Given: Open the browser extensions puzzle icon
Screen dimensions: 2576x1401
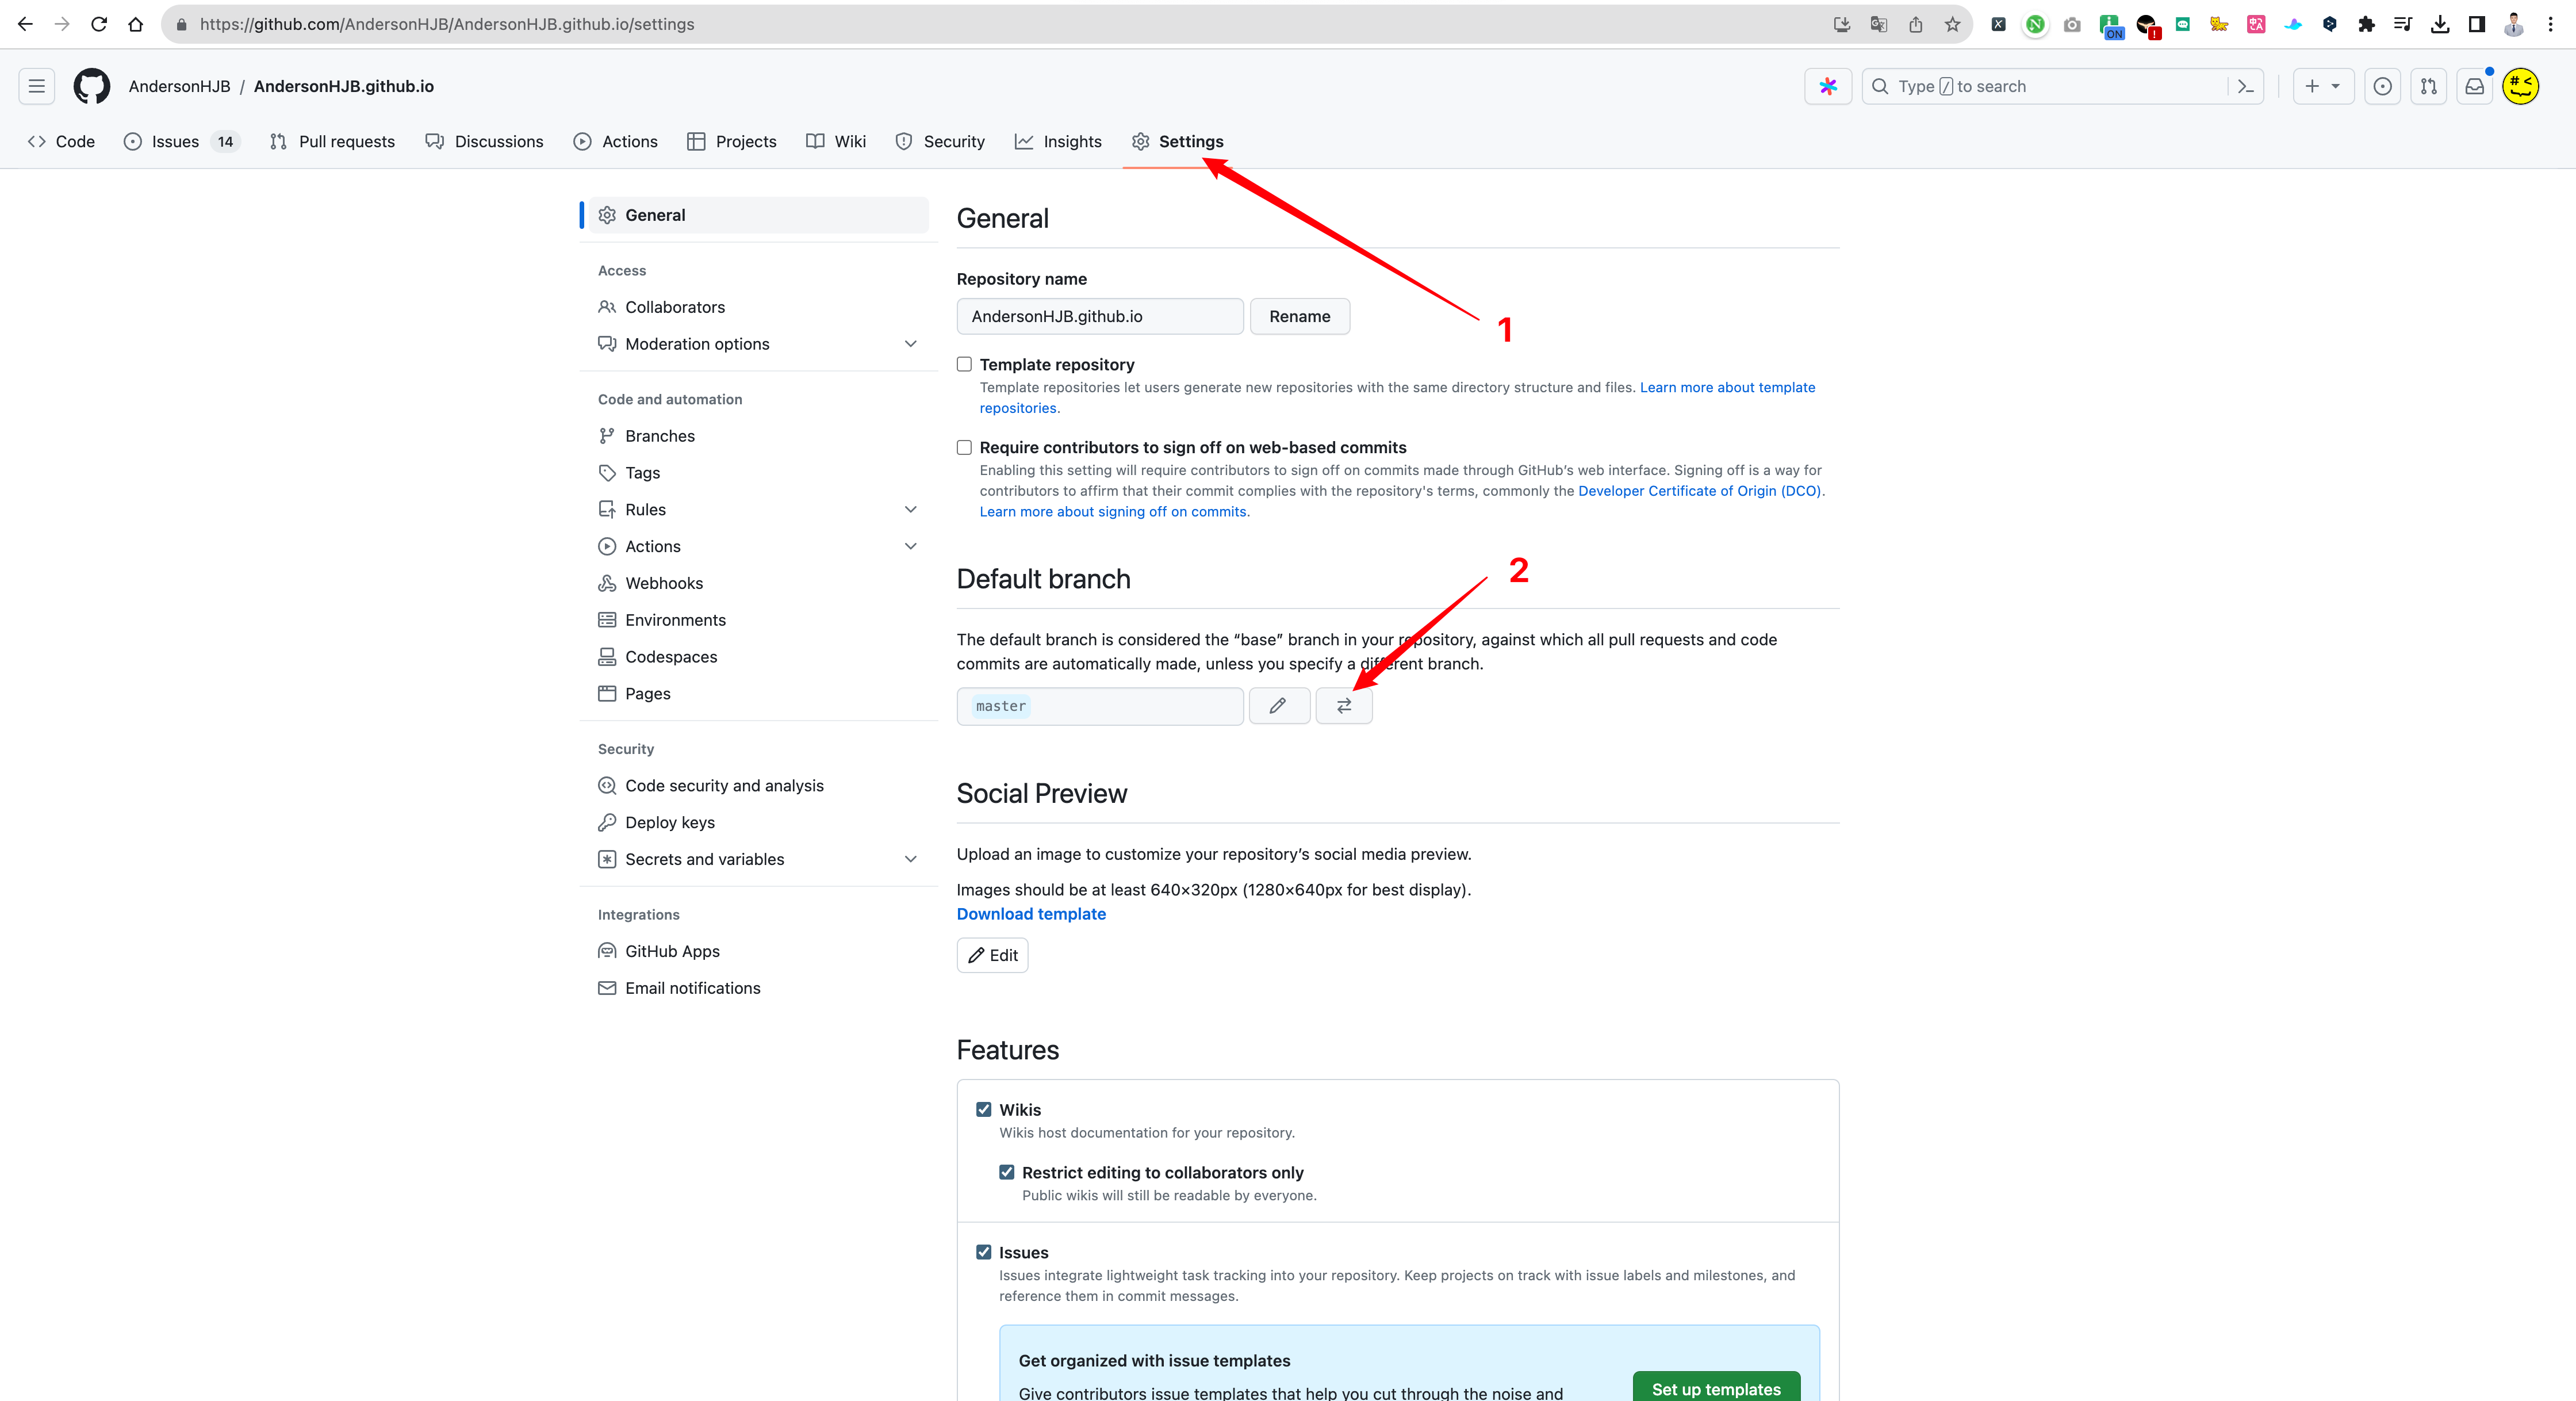Looking at the screenshot, I should pyautogui.click(x=2366, y=24).
